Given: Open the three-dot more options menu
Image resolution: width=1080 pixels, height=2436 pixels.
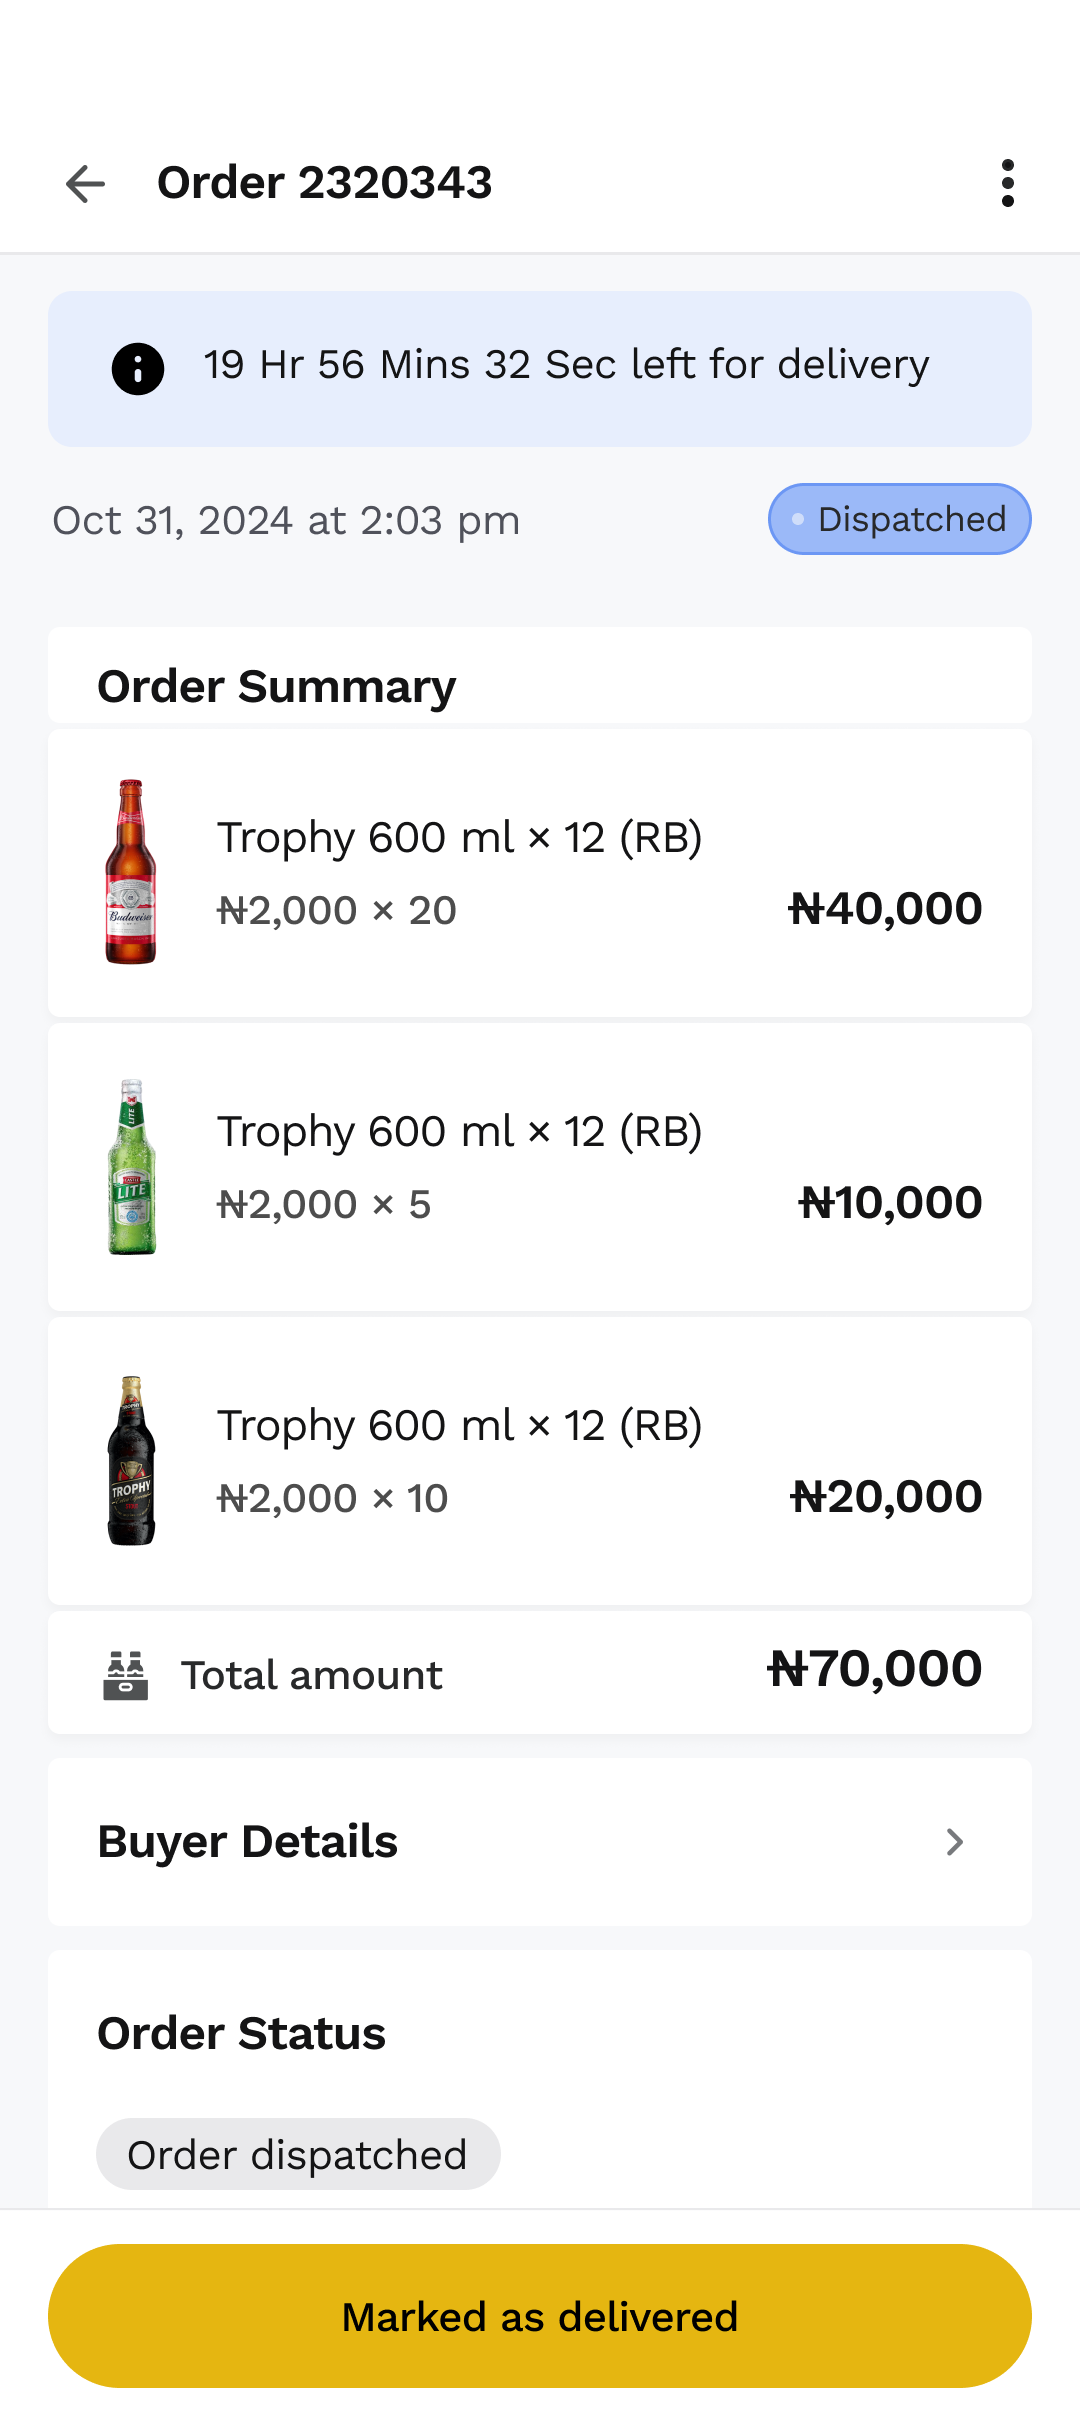Looking at the screenshot, I should tap(1007, 183).
